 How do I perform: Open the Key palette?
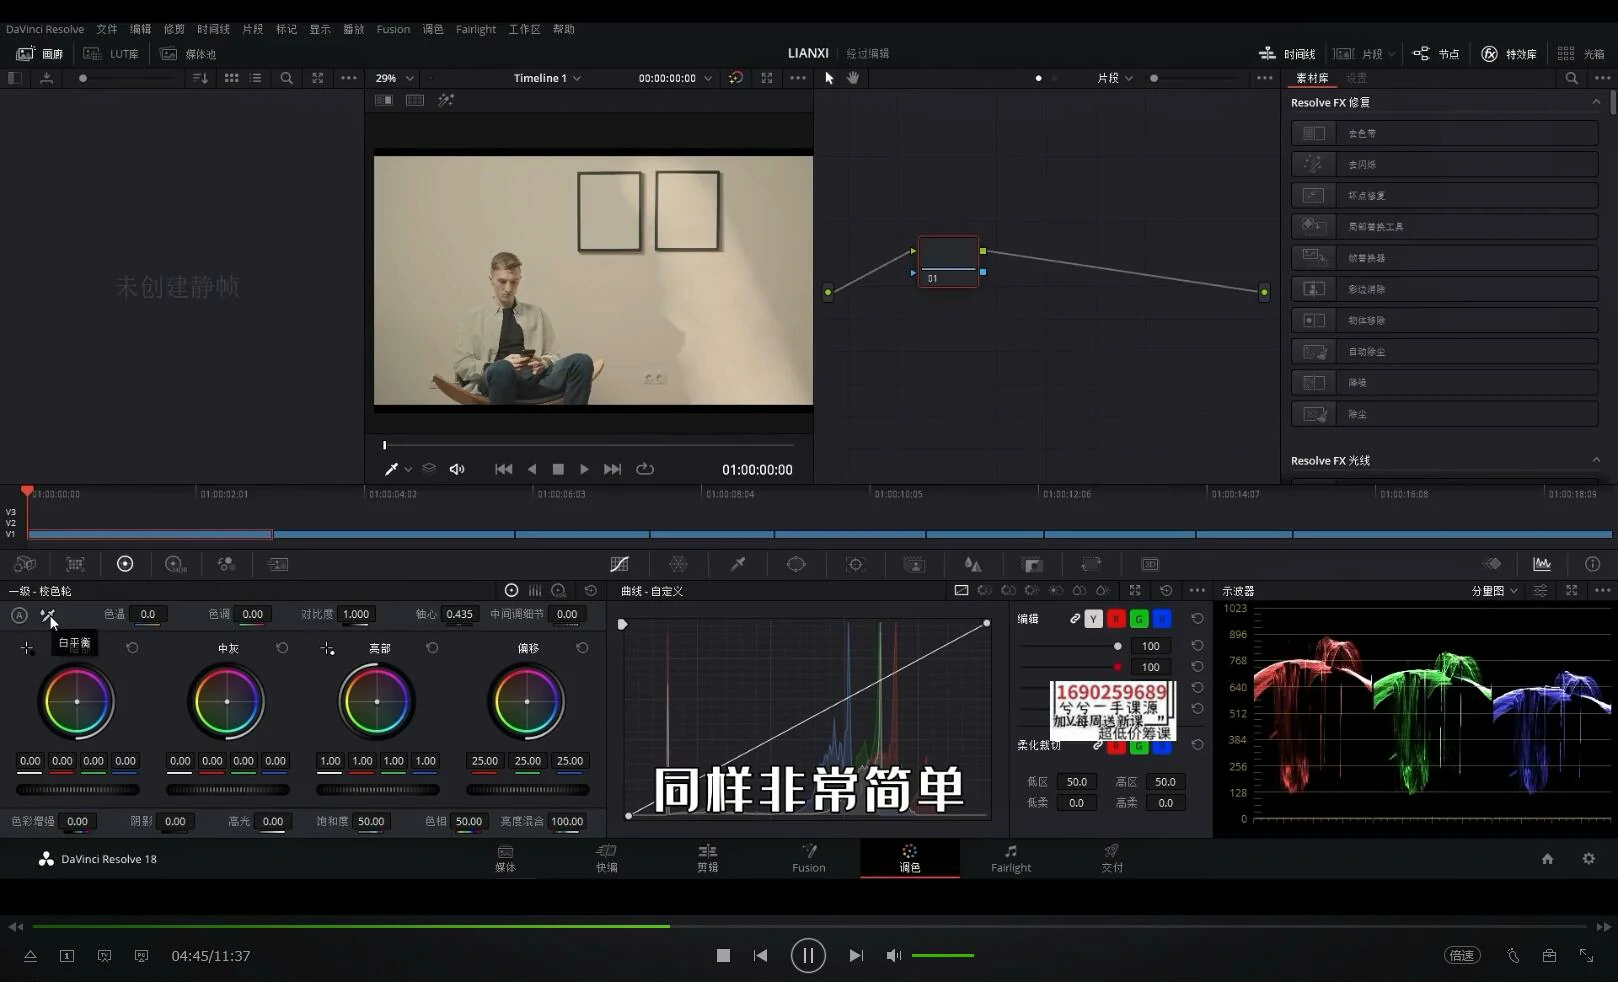[1032, 564]
